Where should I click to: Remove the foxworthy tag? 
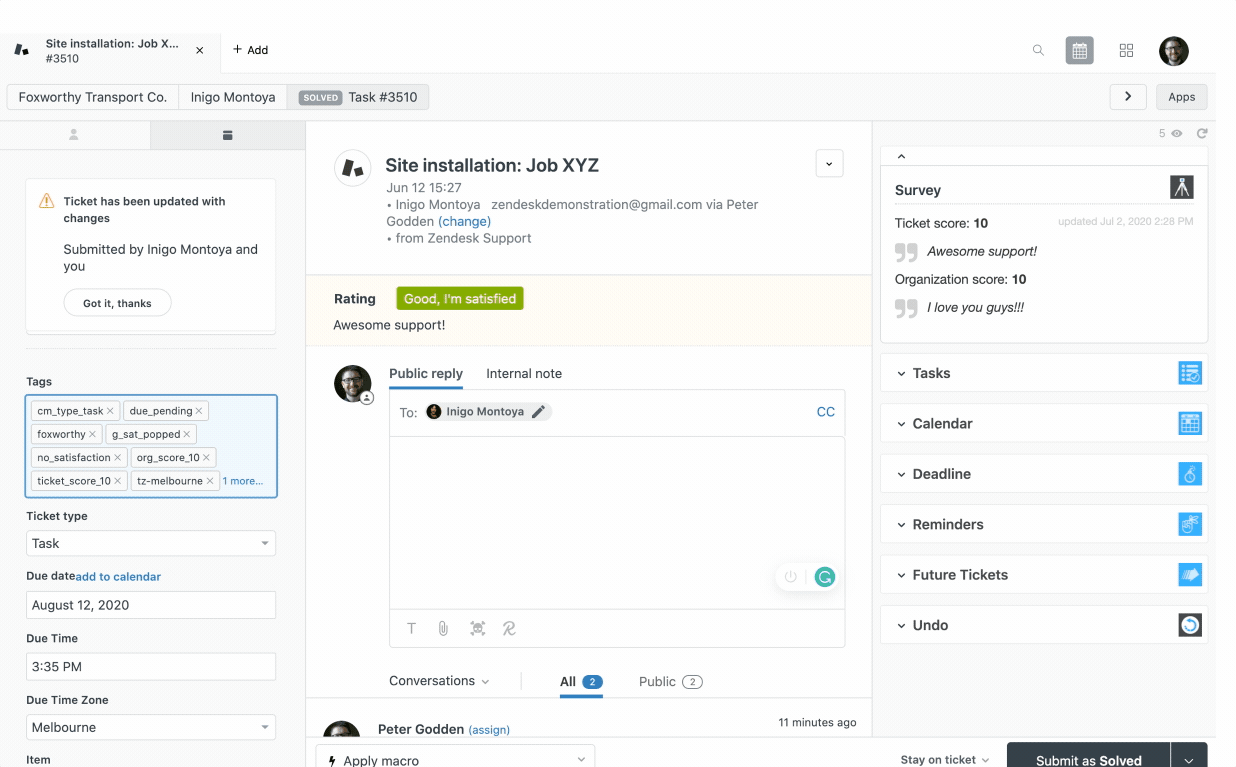(92, 434)
